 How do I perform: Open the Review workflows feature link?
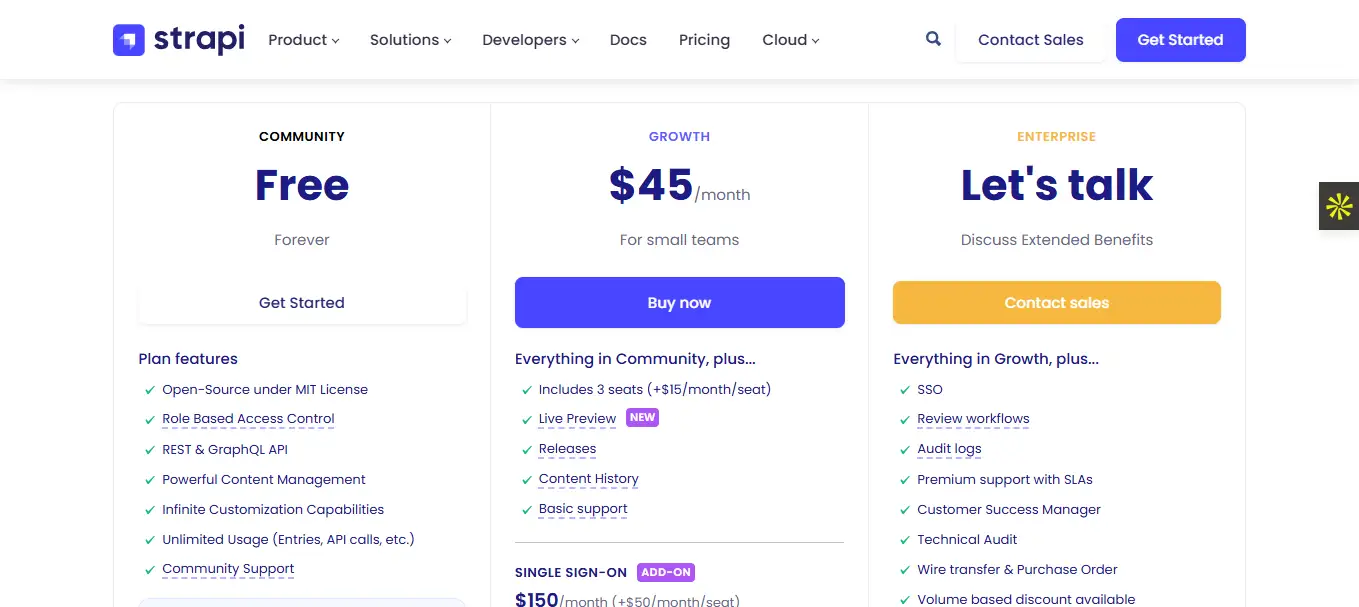coord(973,419)
